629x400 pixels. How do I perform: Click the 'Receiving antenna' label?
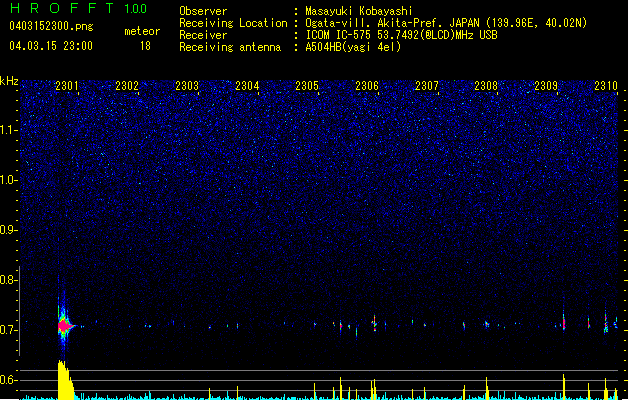tap(230, 47)
